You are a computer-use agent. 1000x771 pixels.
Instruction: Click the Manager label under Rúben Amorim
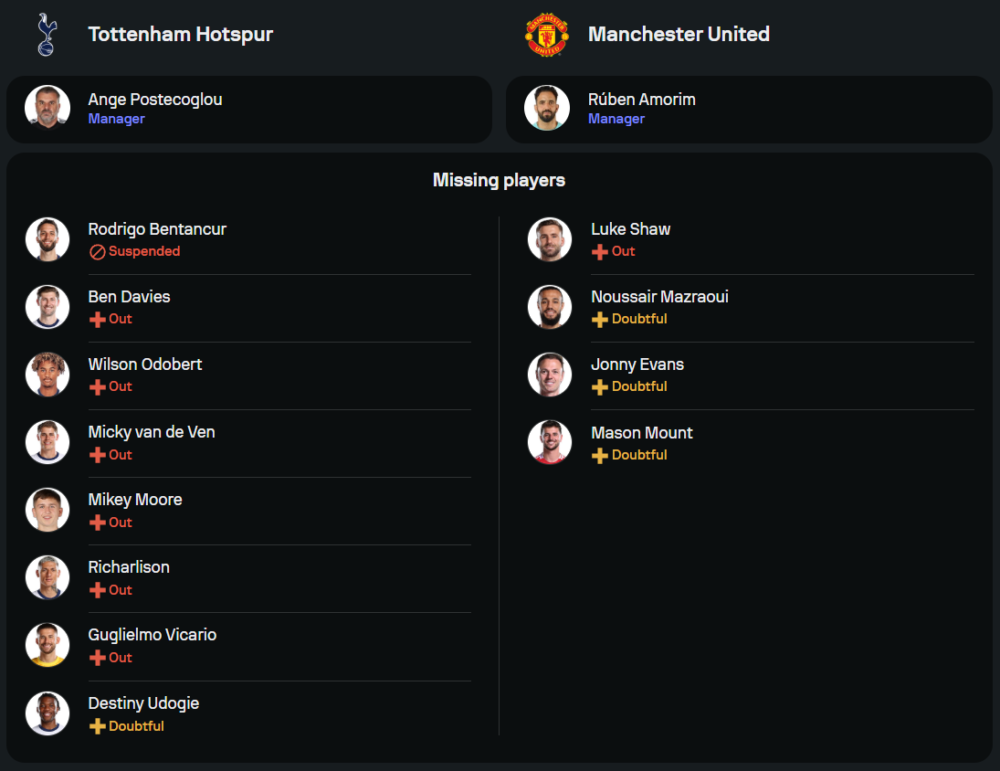(616, 119)
